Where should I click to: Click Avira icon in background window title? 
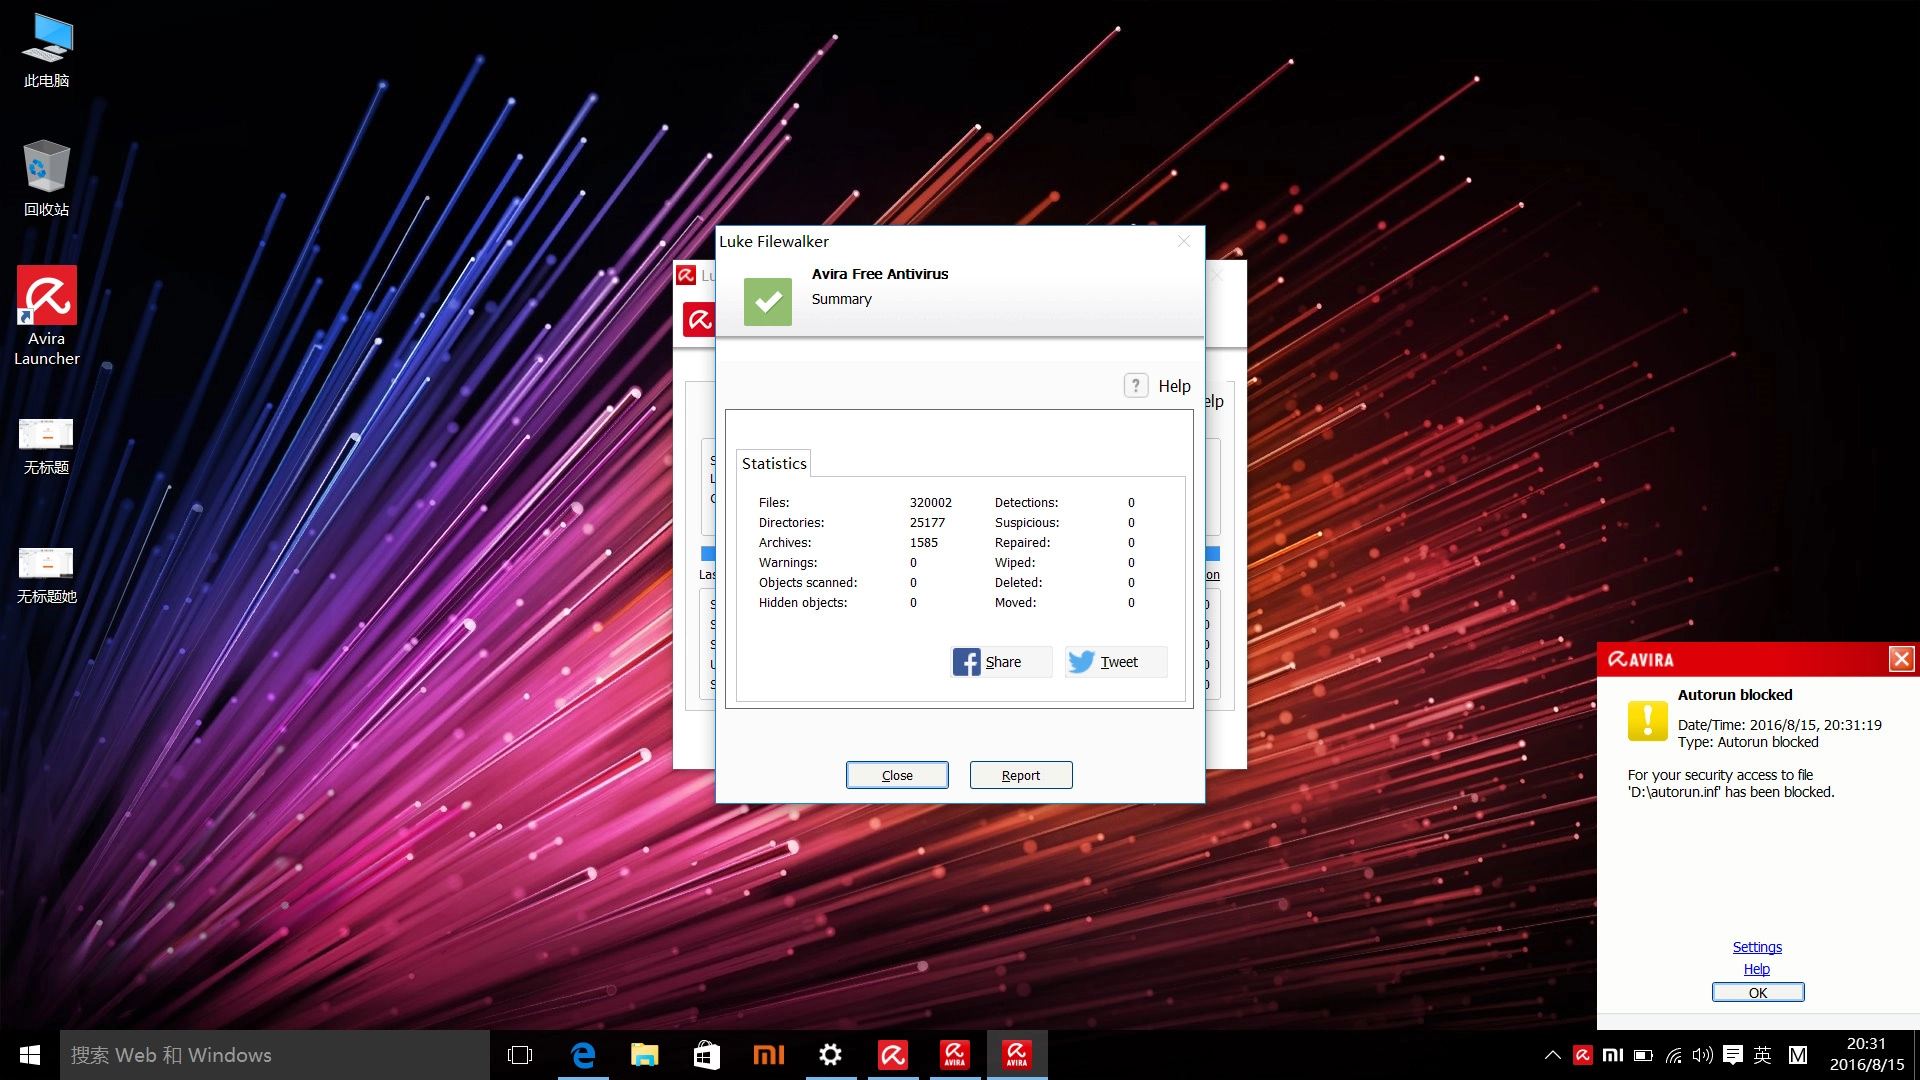pyautogui.click(x=686, y=275)
